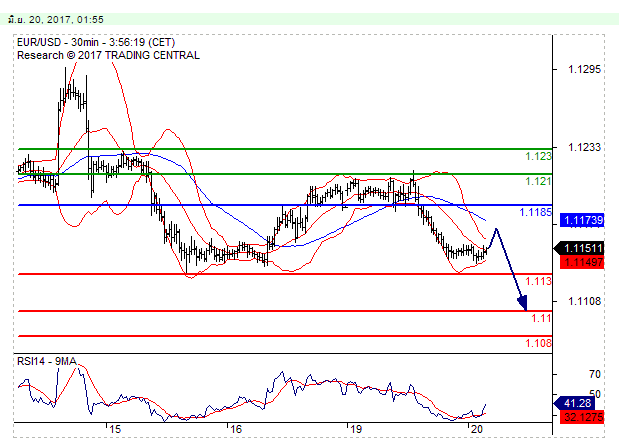Click the date header 'มิ.ย. 20, 2017, 01:55'
Viewport: 619px width, 444px height.
point(56,19)
